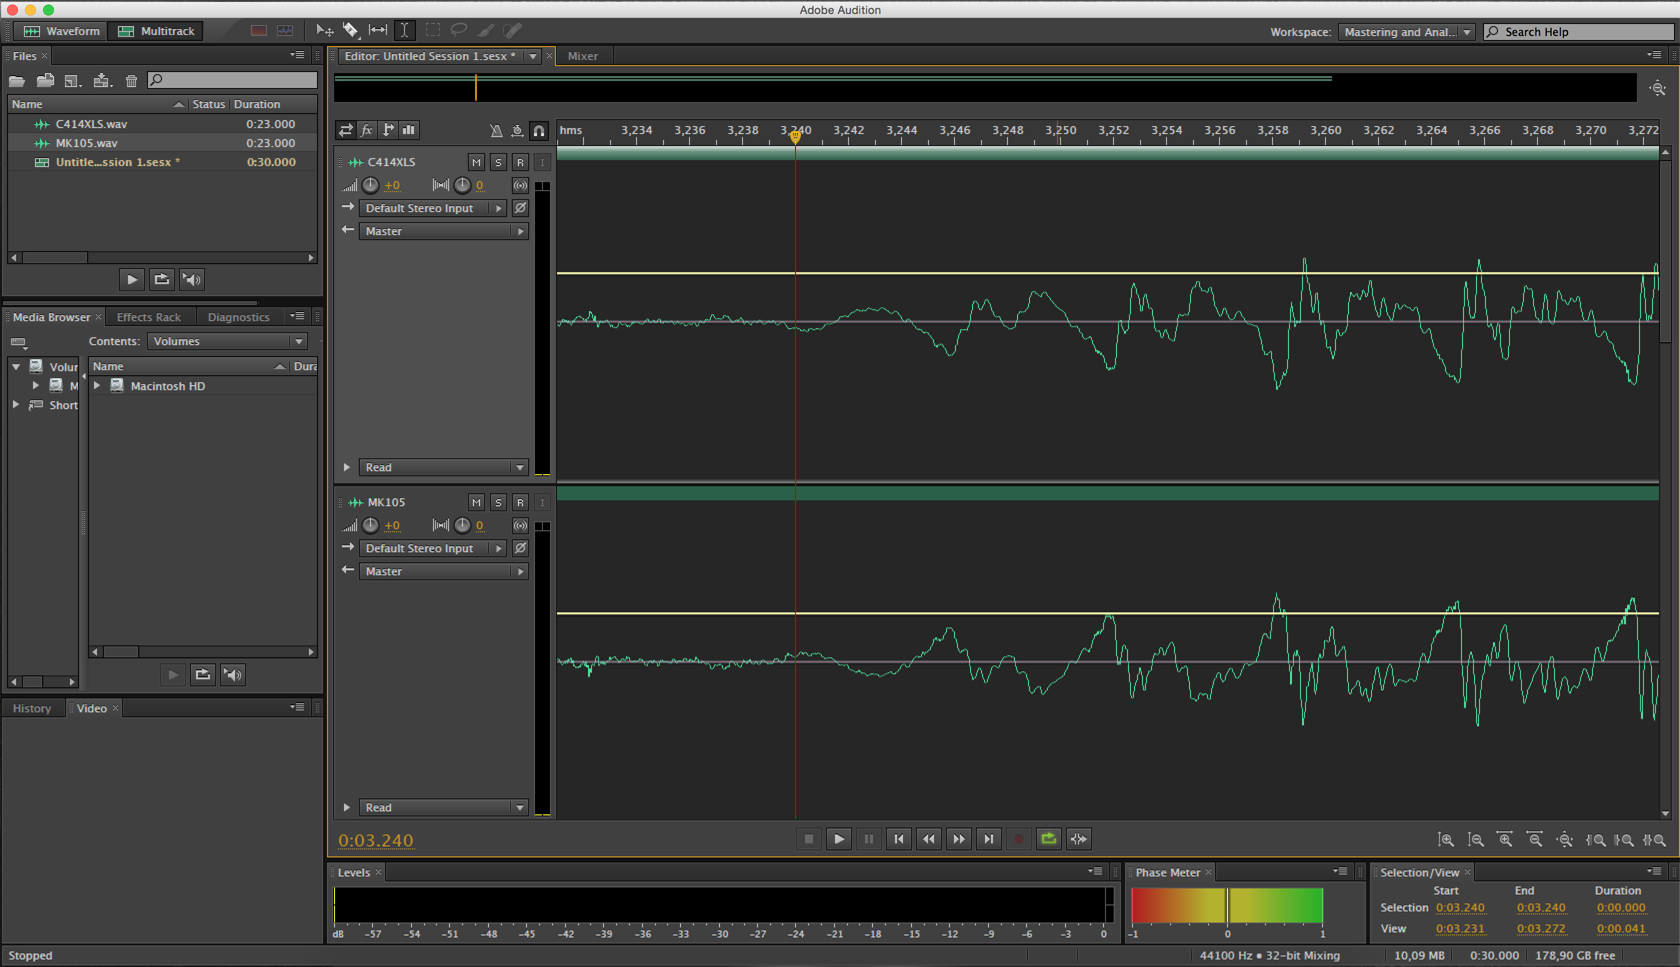
Task: Open MK105 Read automation mode dropdown
Action: click(x=443, y=807)
